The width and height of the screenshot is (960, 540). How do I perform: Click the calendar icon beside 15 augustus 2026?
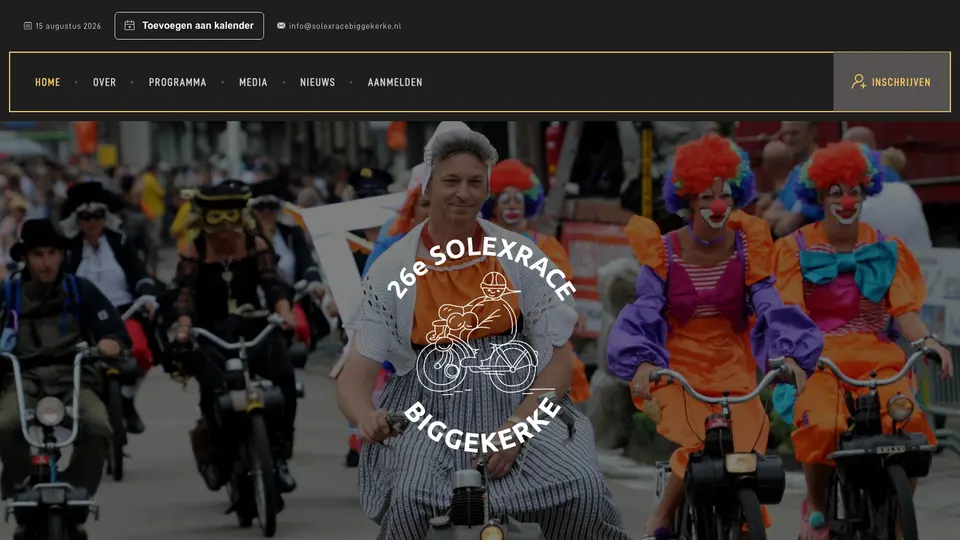tap(28, 26)
